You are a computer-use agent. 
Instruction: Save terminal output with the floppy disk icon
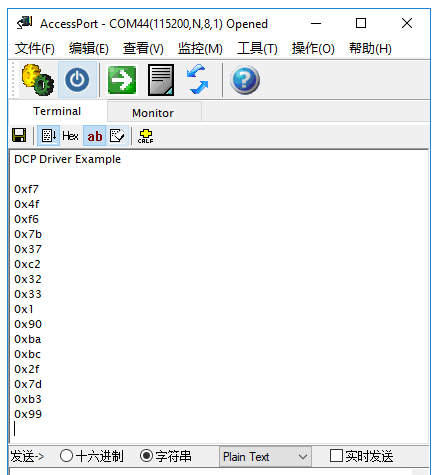coord(19,135)
